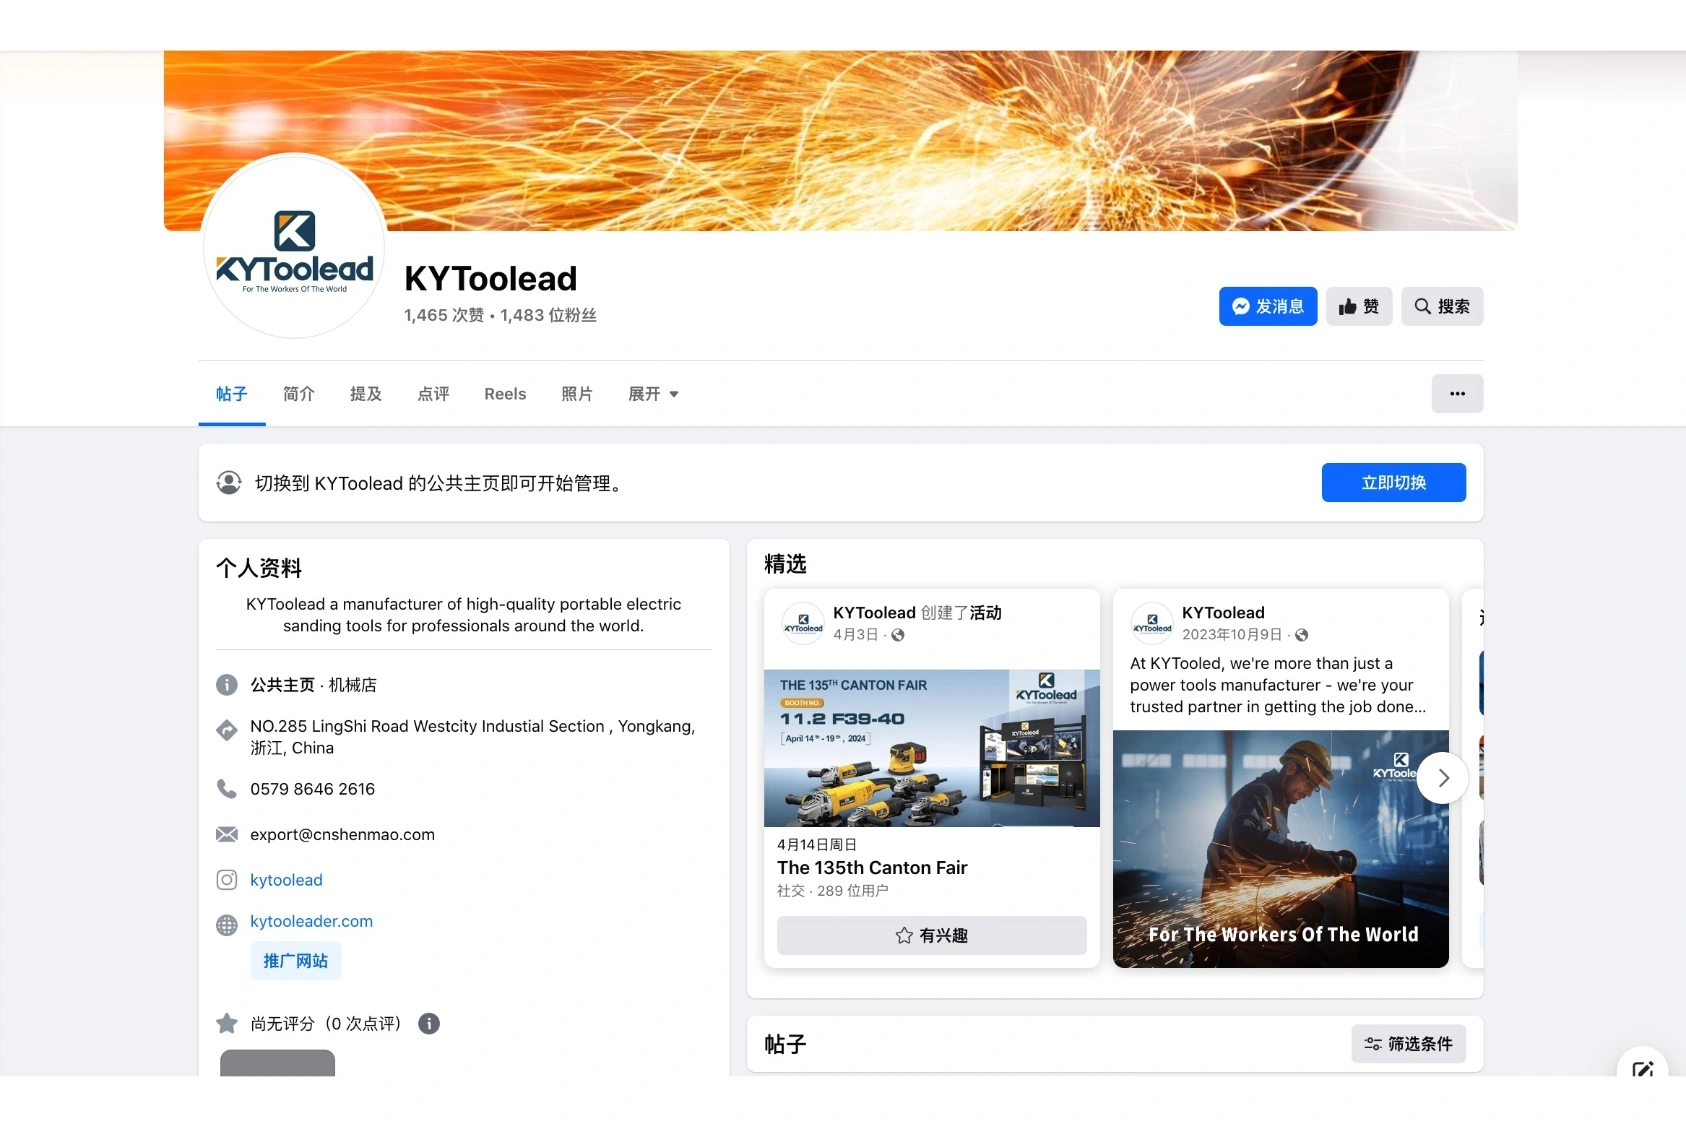
Task: Click the website globe icon
Action: tap(227, 925)
